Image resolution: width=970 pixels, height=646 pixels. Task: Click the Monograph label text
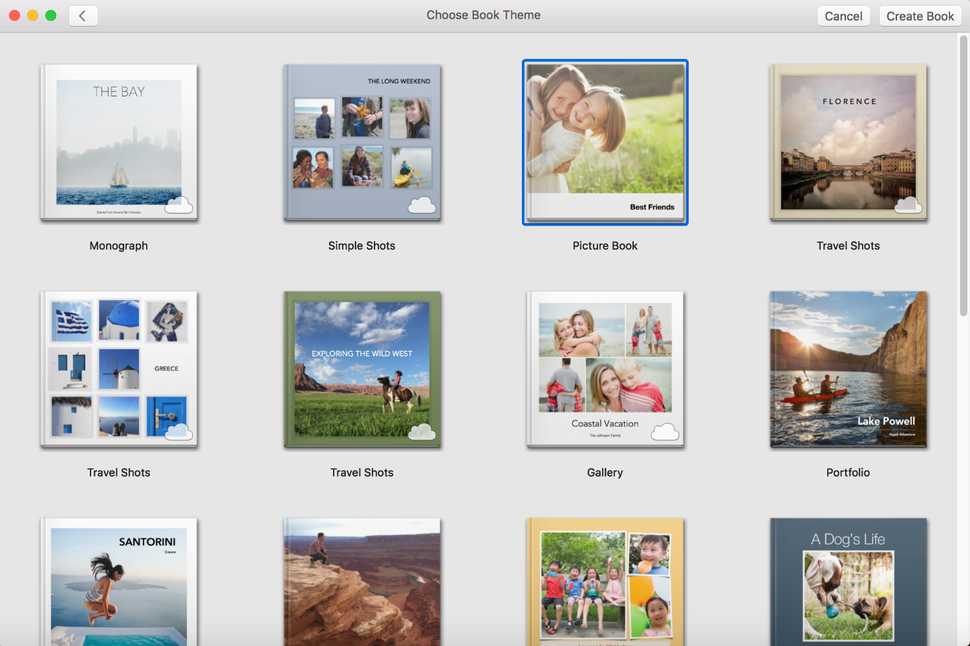point(118,245)
